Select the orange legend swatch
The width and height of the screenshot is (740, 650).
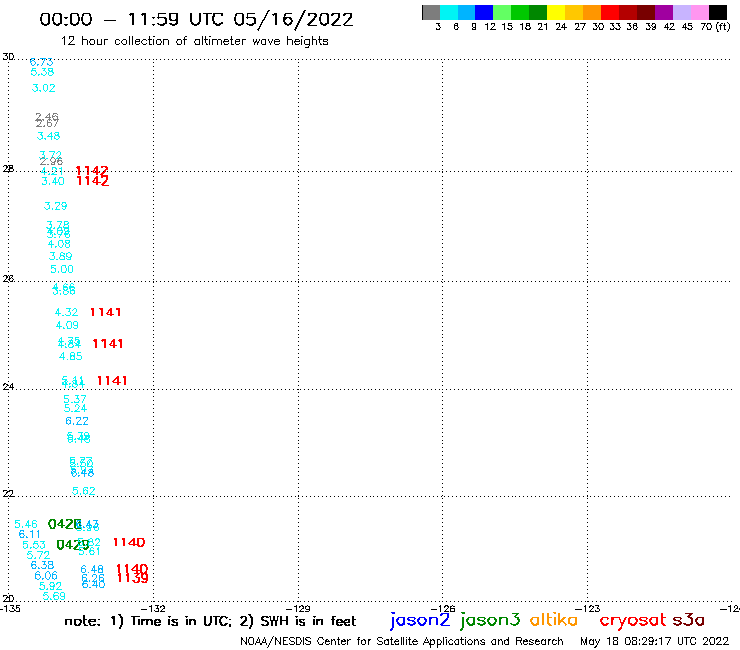tap(592, 12)
